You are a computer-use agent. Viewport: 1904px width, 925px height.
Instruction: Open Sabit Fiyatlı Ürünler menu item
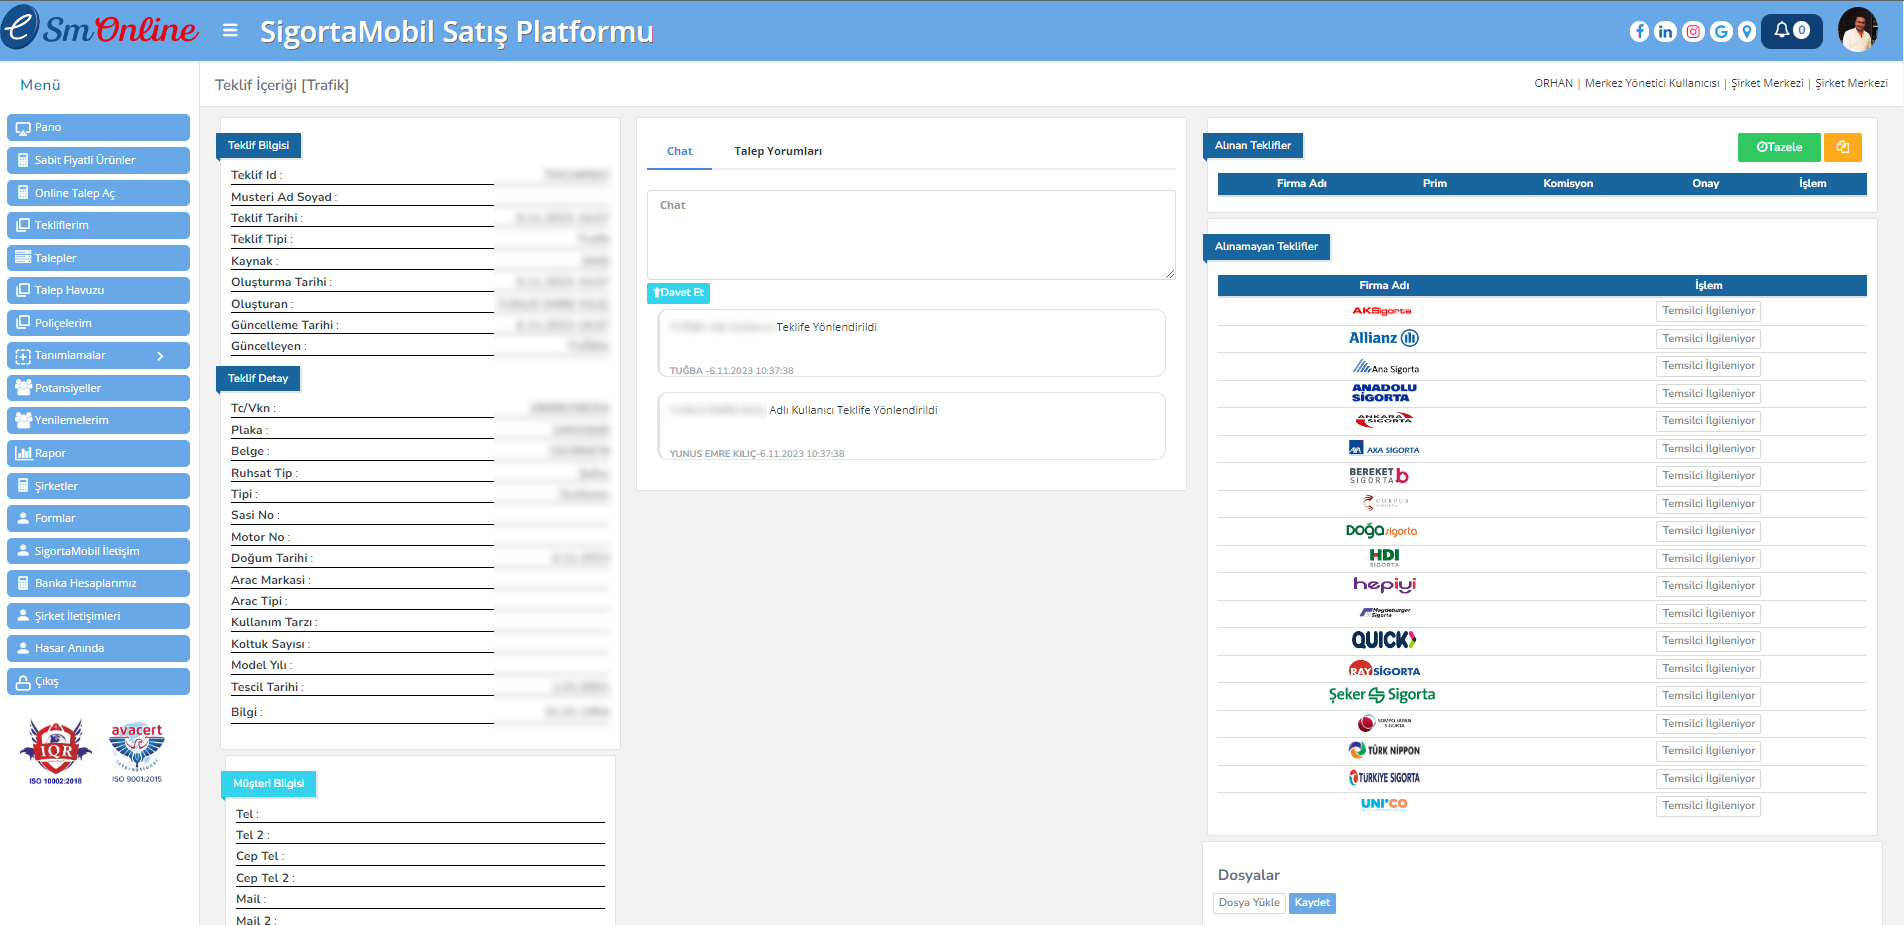click(98, 160)
